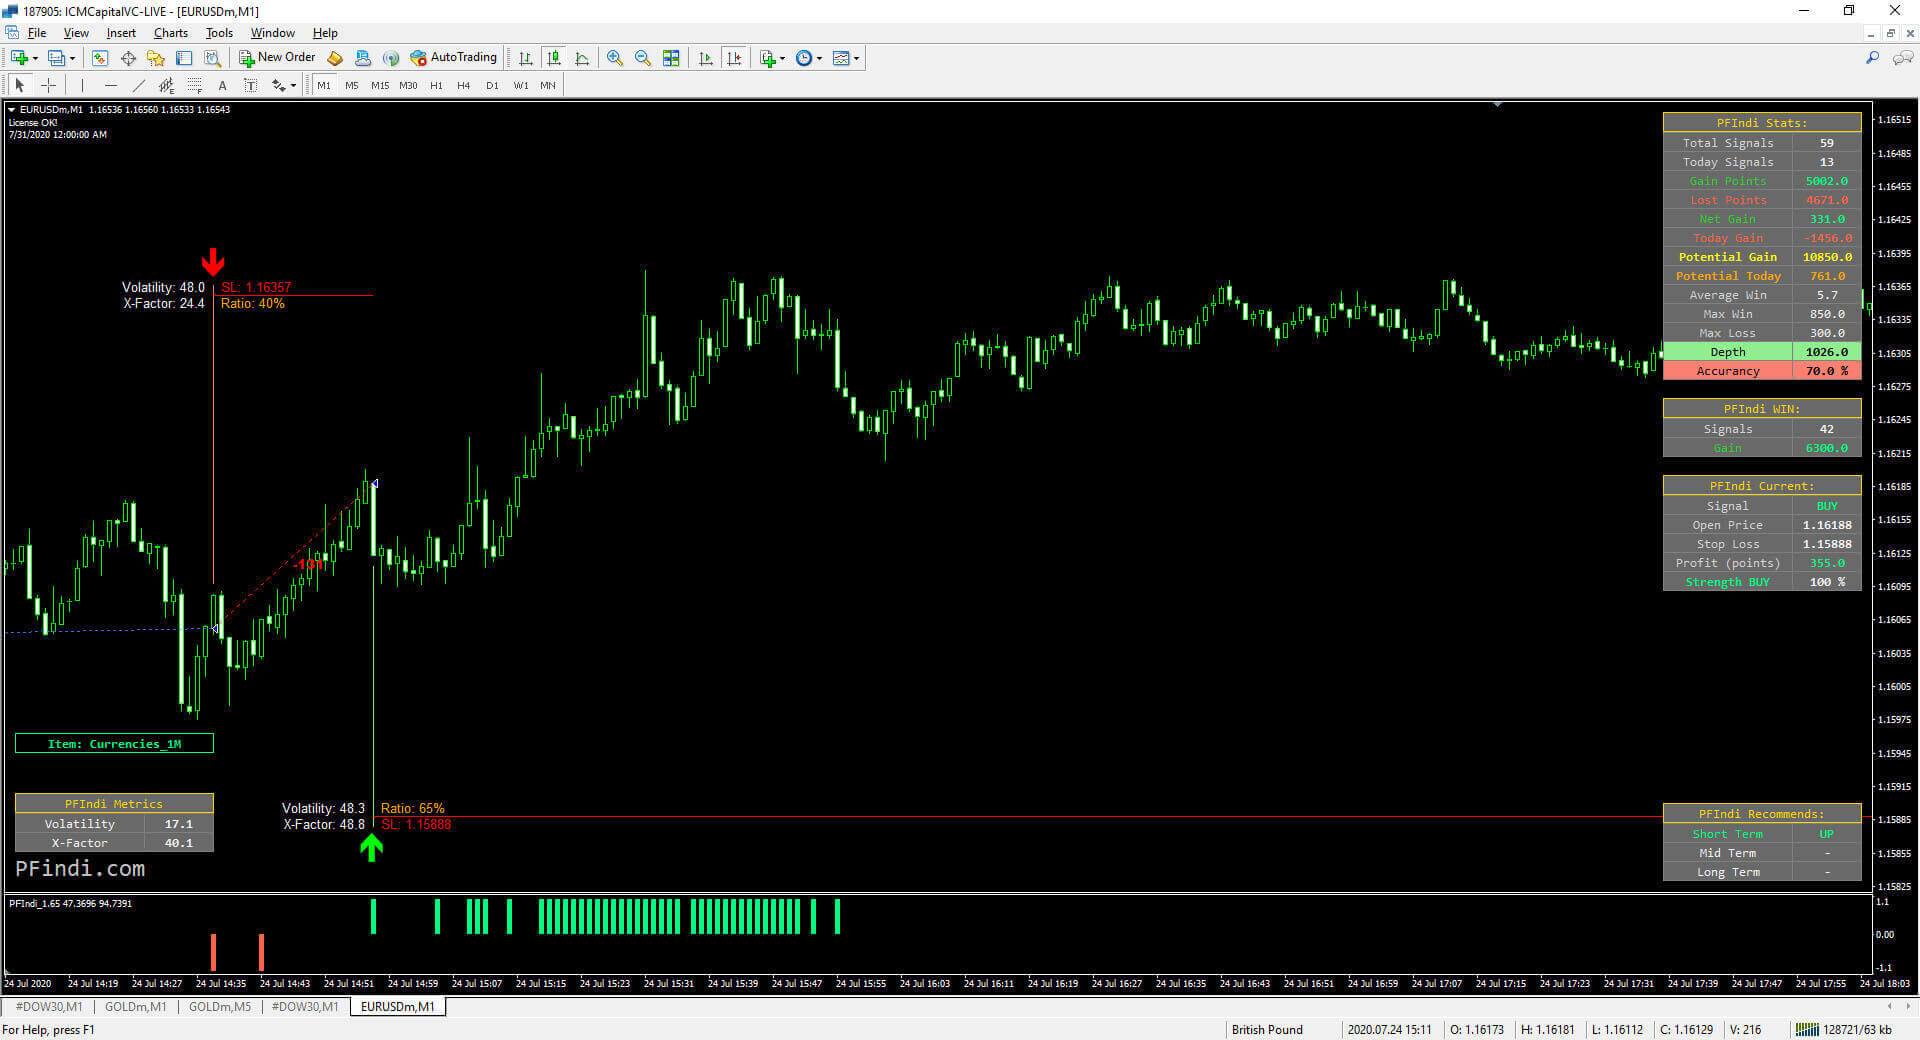Click the Tile Windows icon

pos(671,58)
